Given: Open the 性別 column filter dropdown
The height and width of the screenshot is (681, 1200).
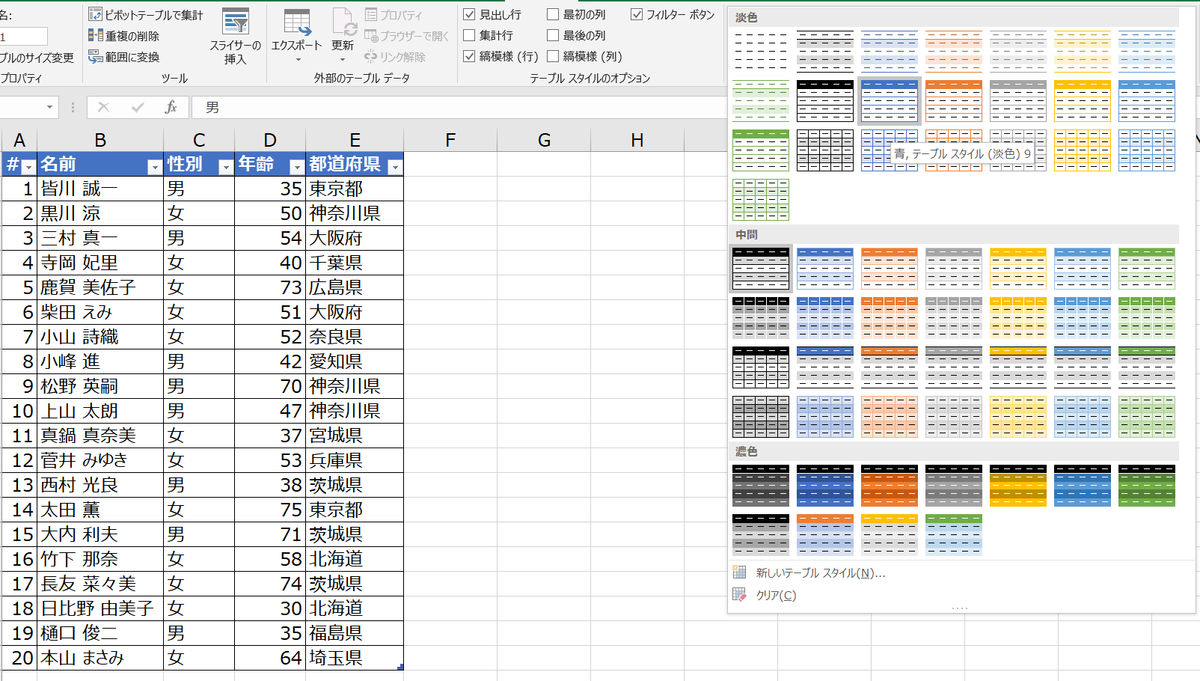Looking at the screenshot, I should tap(225, 167).
